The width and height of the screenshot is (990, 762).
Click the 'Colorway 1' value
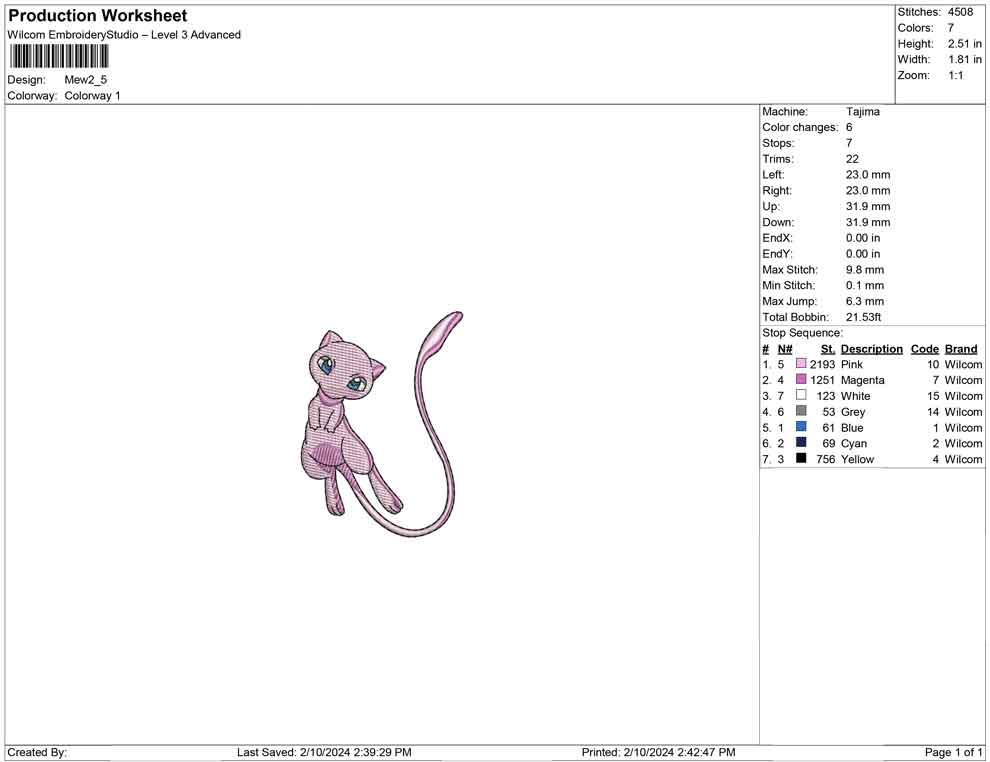92,96
